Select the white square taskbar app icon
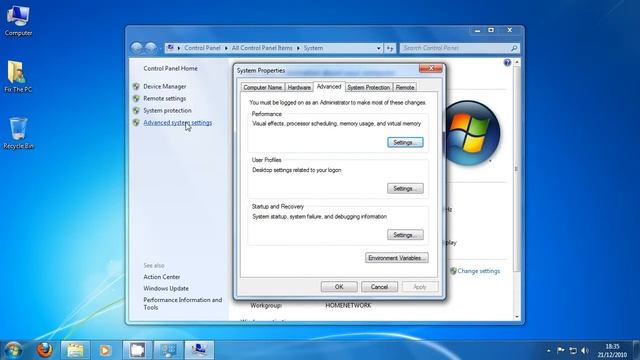Image resolution: width=640 pixels, height=360 pixels. (x=138, y=350)
